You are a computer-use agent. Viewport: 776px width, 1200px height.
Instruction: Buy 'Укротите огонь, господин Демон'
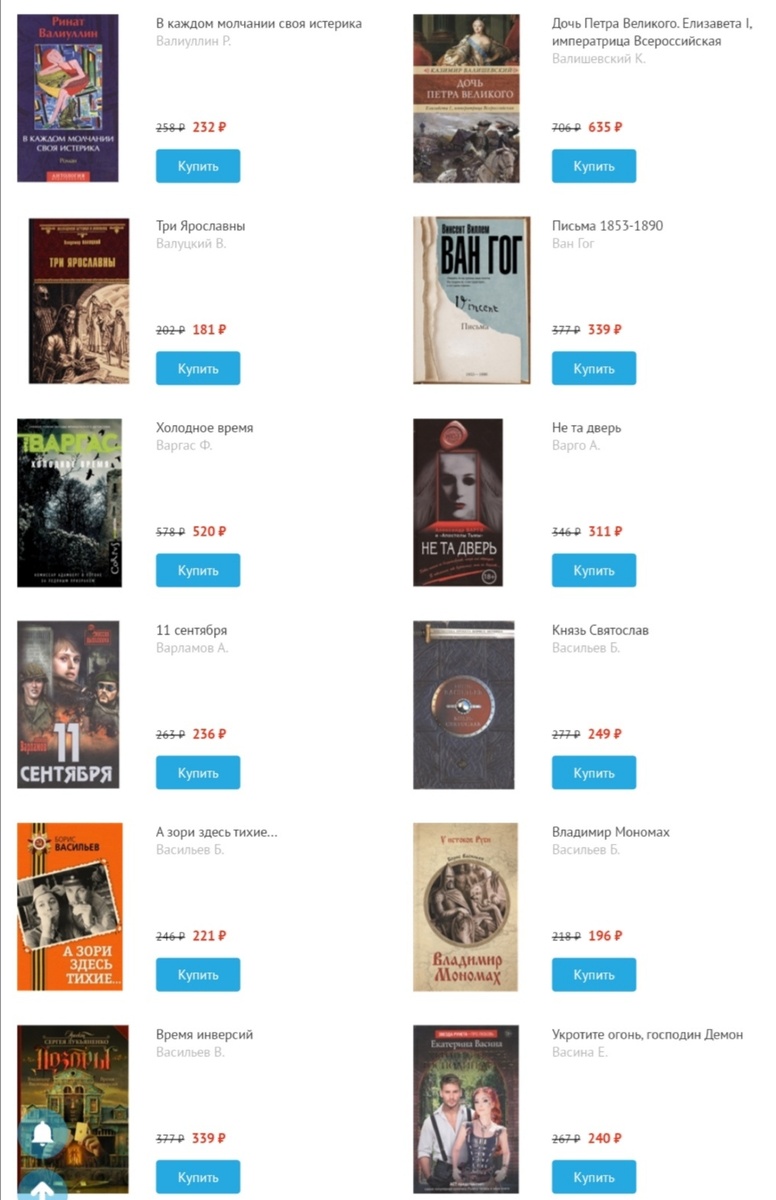coord(594,1177)
